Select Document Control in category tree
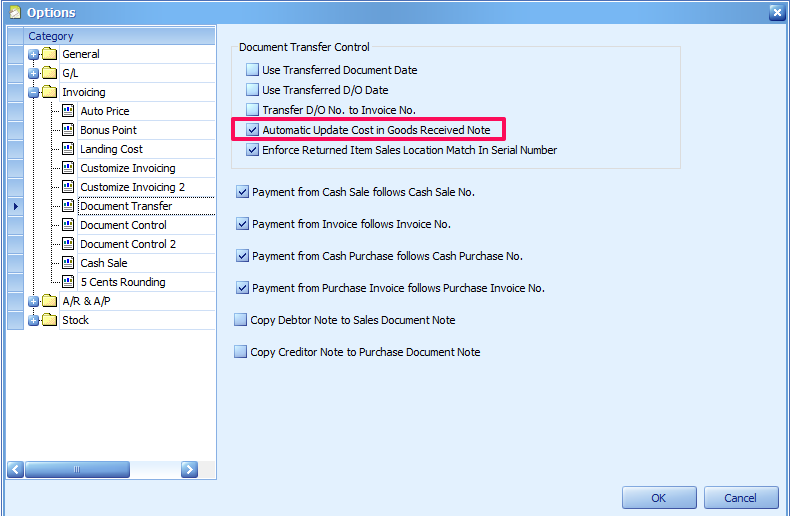The image size is (791, 516). coord(123,225)
